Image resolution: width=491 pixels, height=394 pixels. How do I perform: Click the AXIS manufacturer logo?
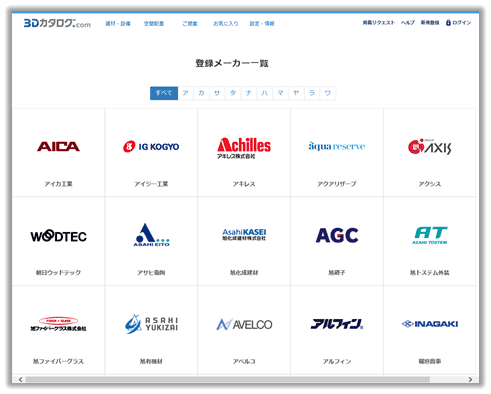430,146
